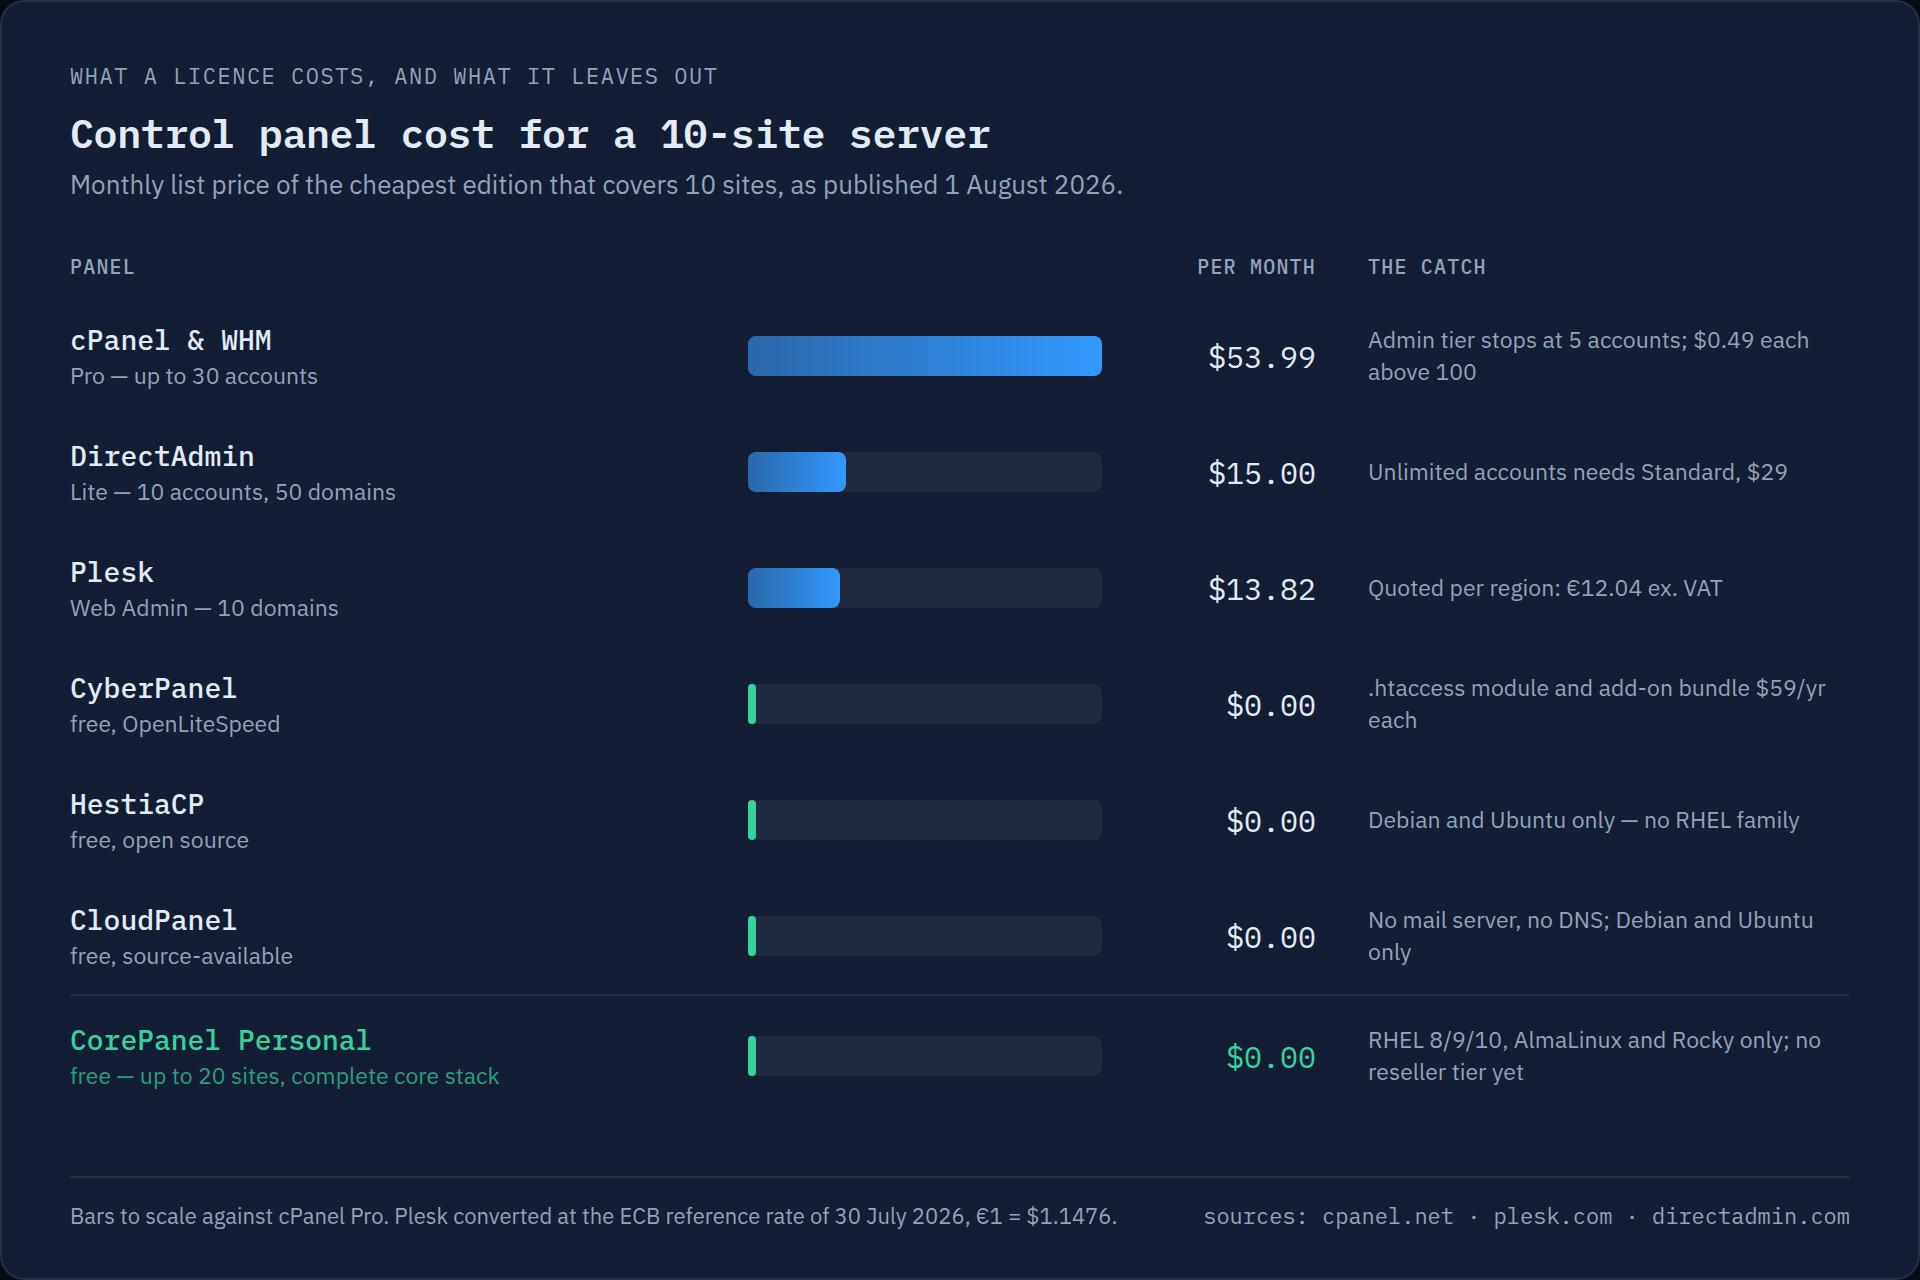This screenshot has width=1920, height=1280.
Task: Click the CyberPanel $0.00 price
Action: [1270, 705]
